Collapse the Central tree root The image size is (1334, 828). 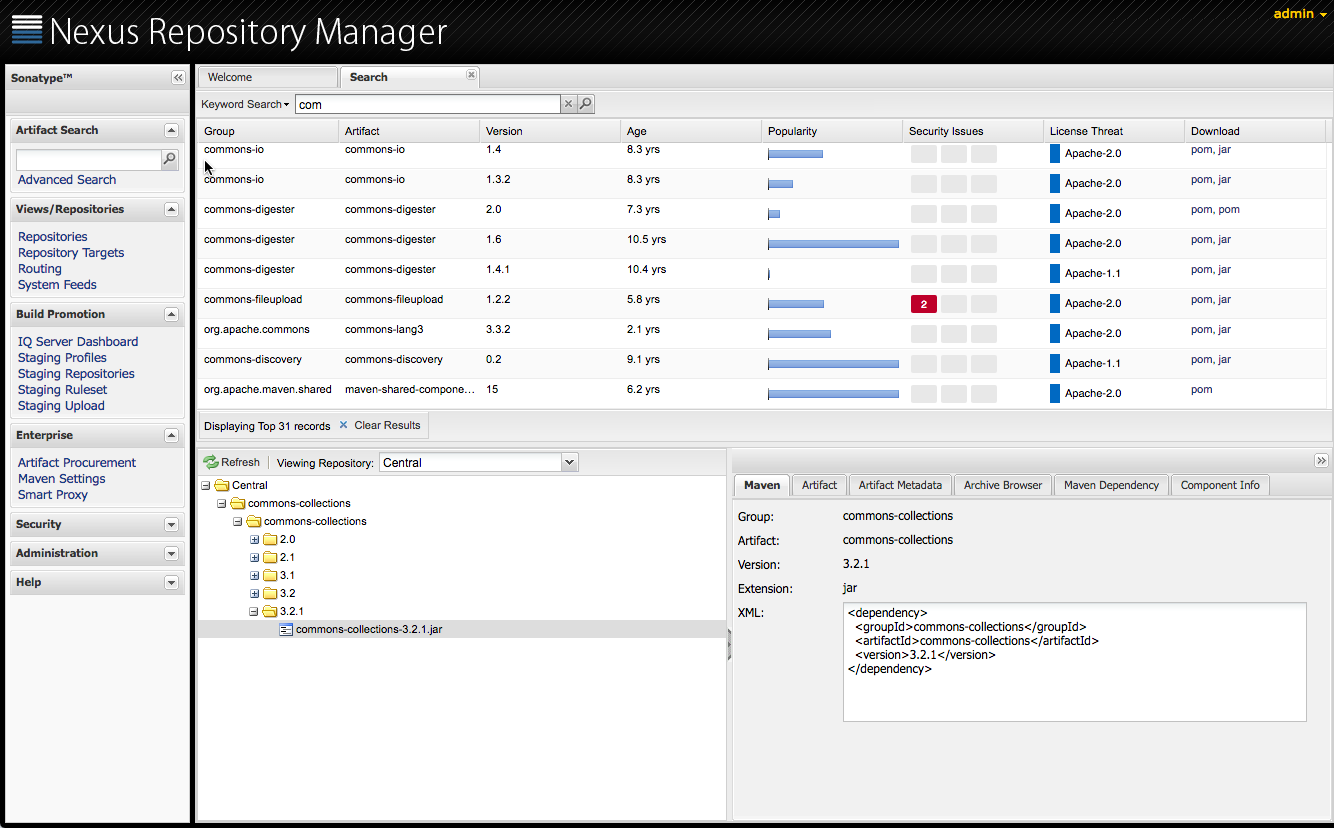coord(206,485)
